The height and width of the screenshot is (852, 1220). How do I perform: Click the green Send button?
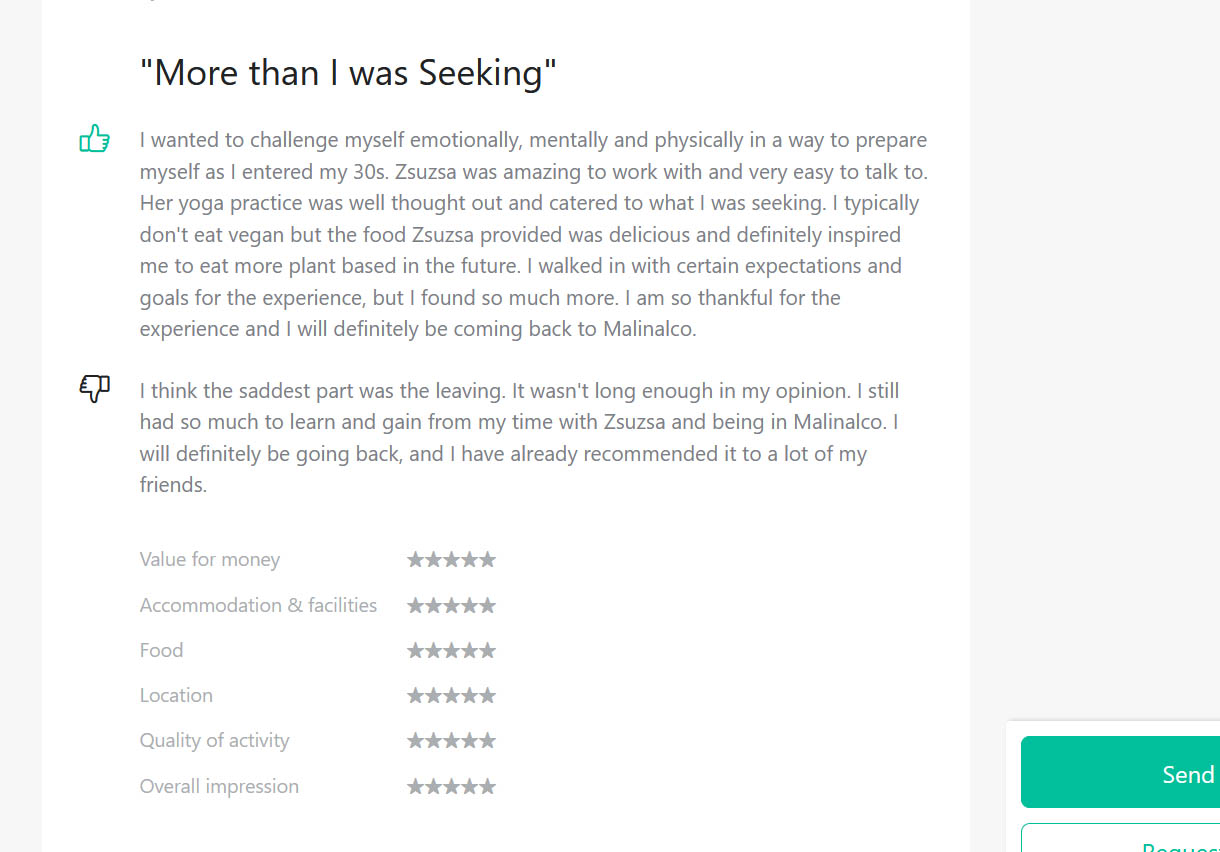(1120, 772)
